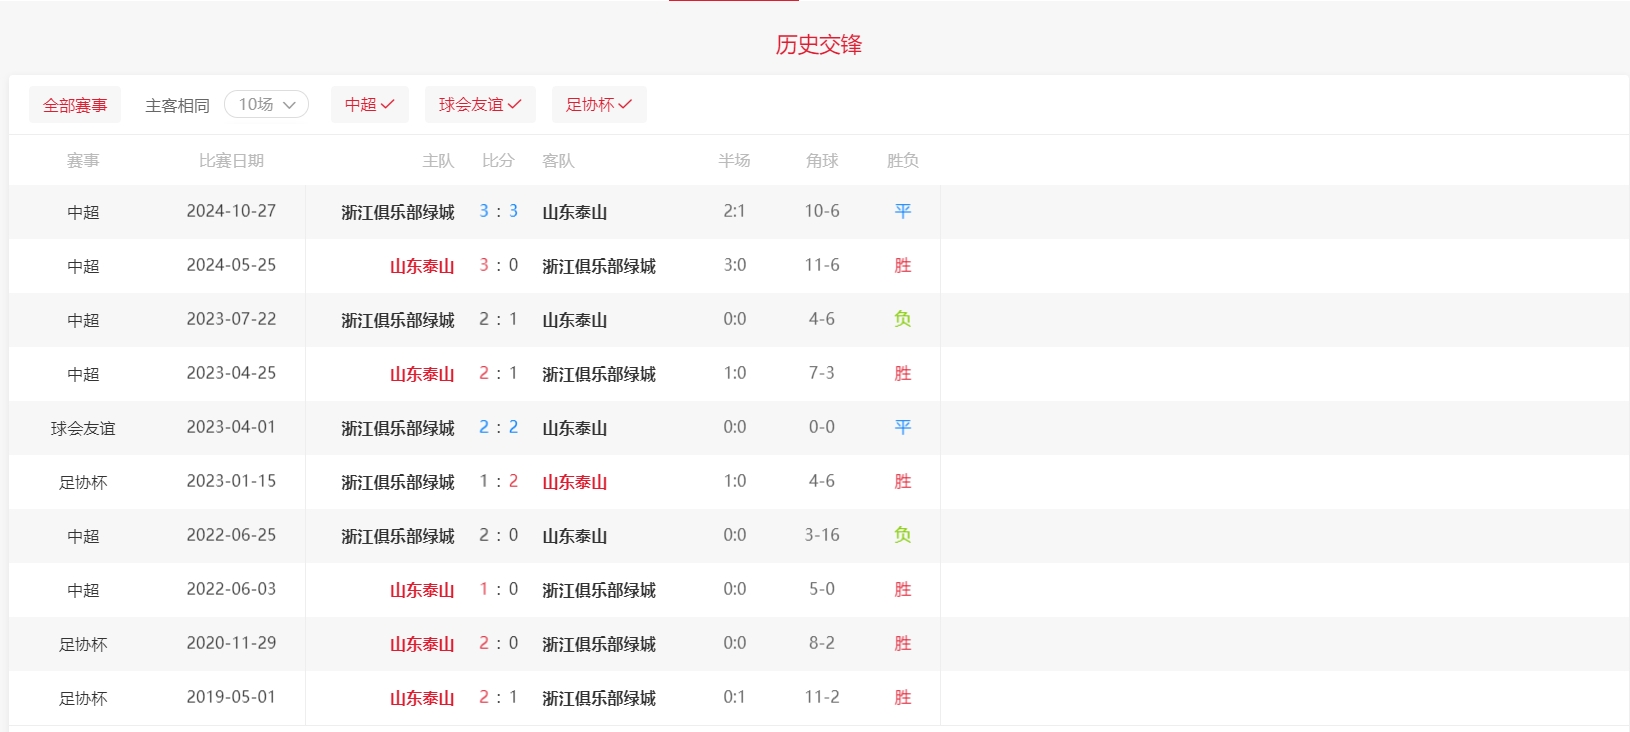
Task: Click the 赛事 column header
Action: (83, 161)
